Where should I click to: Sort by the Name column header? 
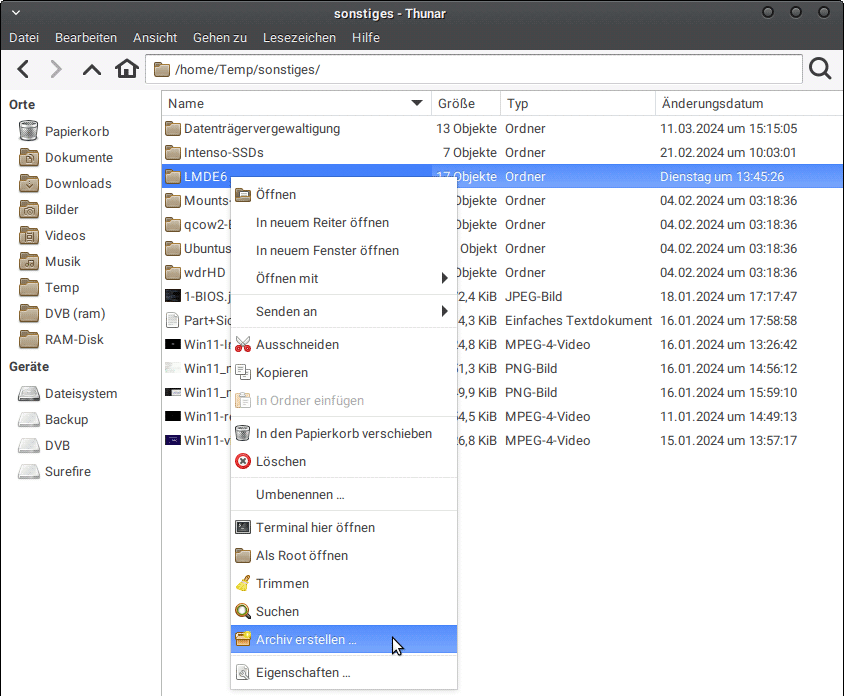(x=296, y=103)
